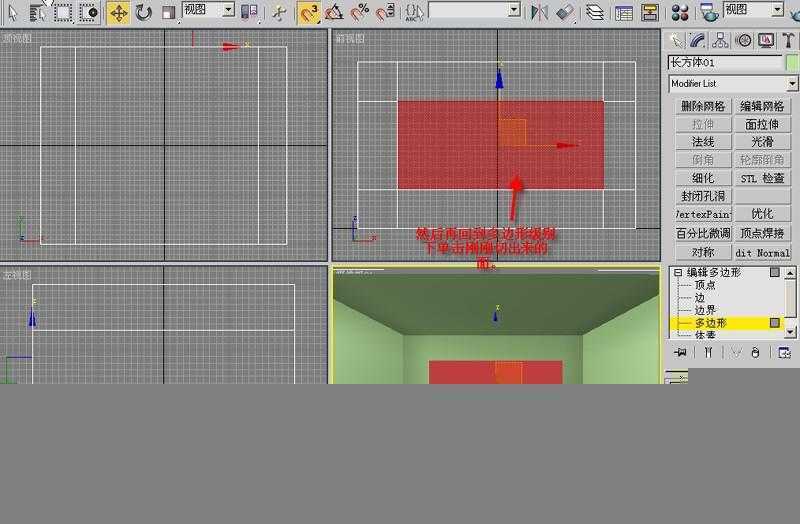Open the Material Editor
800x524 pixels.
tap(680, 12)
